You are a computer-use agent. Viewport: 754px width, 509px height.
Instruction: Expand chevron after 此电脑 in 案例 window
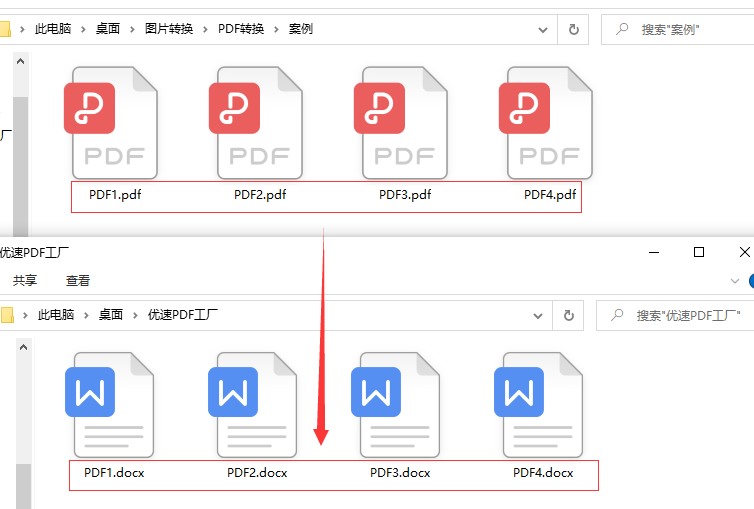click(x=83, y=29)
